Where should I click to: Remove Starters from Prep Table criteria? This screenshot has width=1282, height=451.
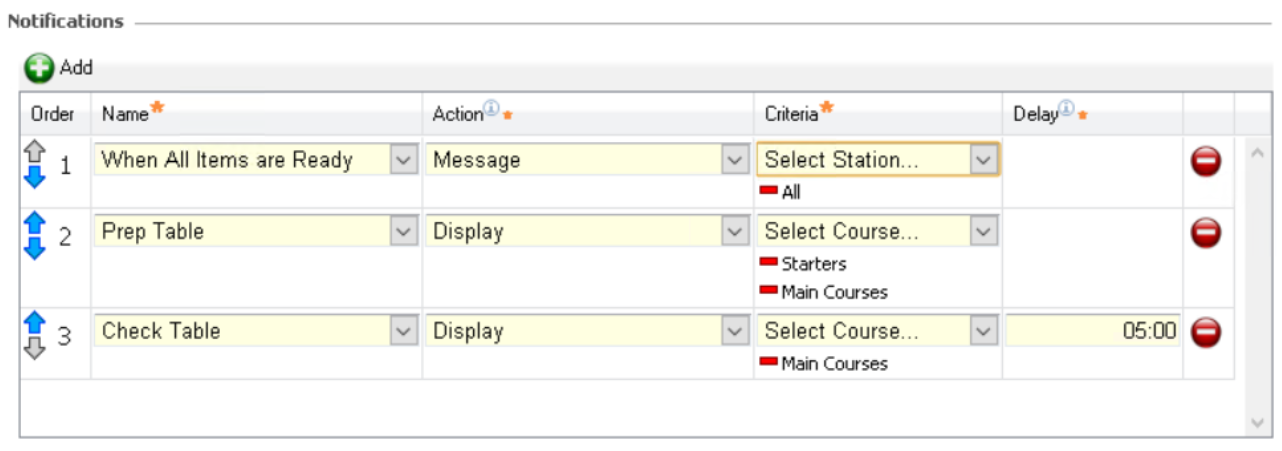coord(769,263)
